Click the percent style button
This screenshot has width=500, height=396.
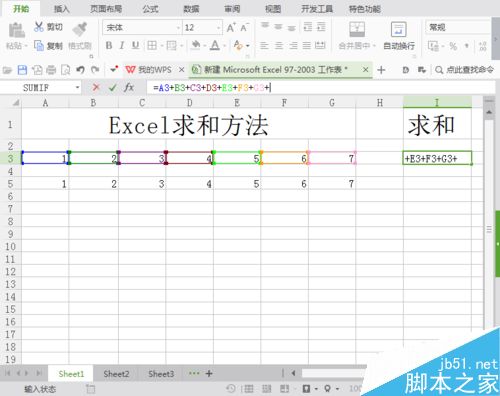(x=453, y=46)
